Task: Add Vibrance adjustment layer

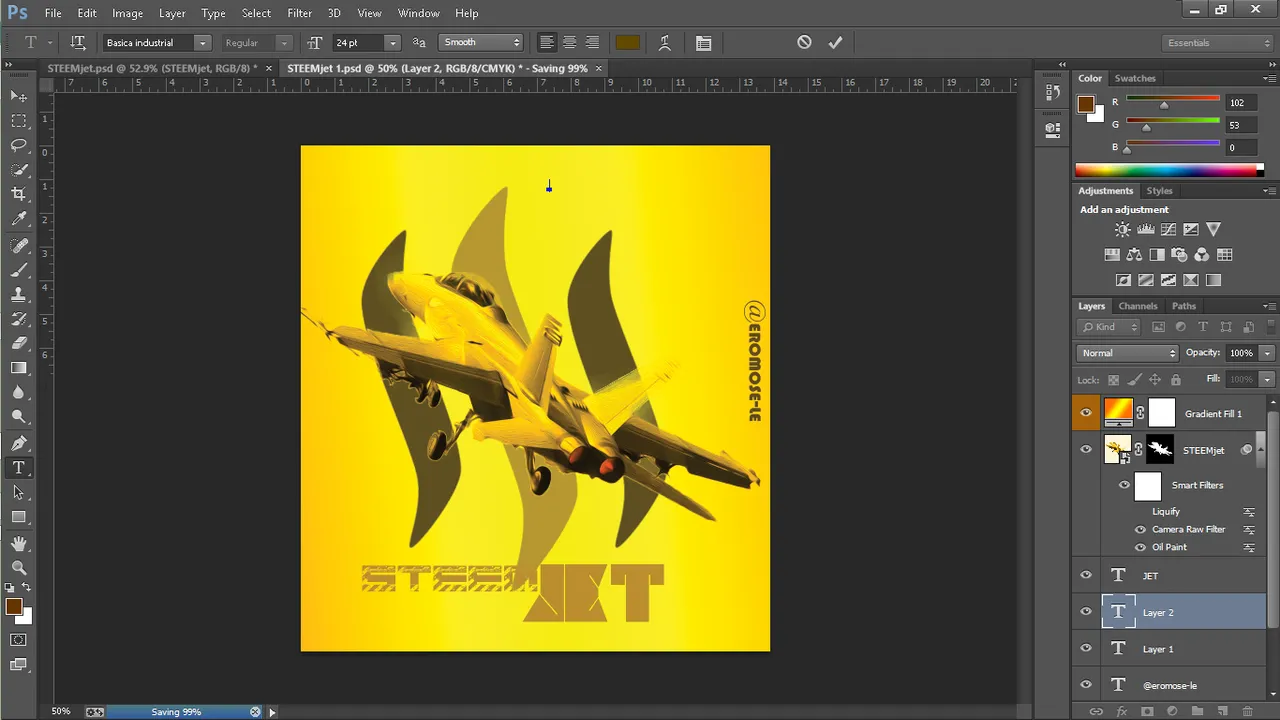Action: tap(1213, 230)
